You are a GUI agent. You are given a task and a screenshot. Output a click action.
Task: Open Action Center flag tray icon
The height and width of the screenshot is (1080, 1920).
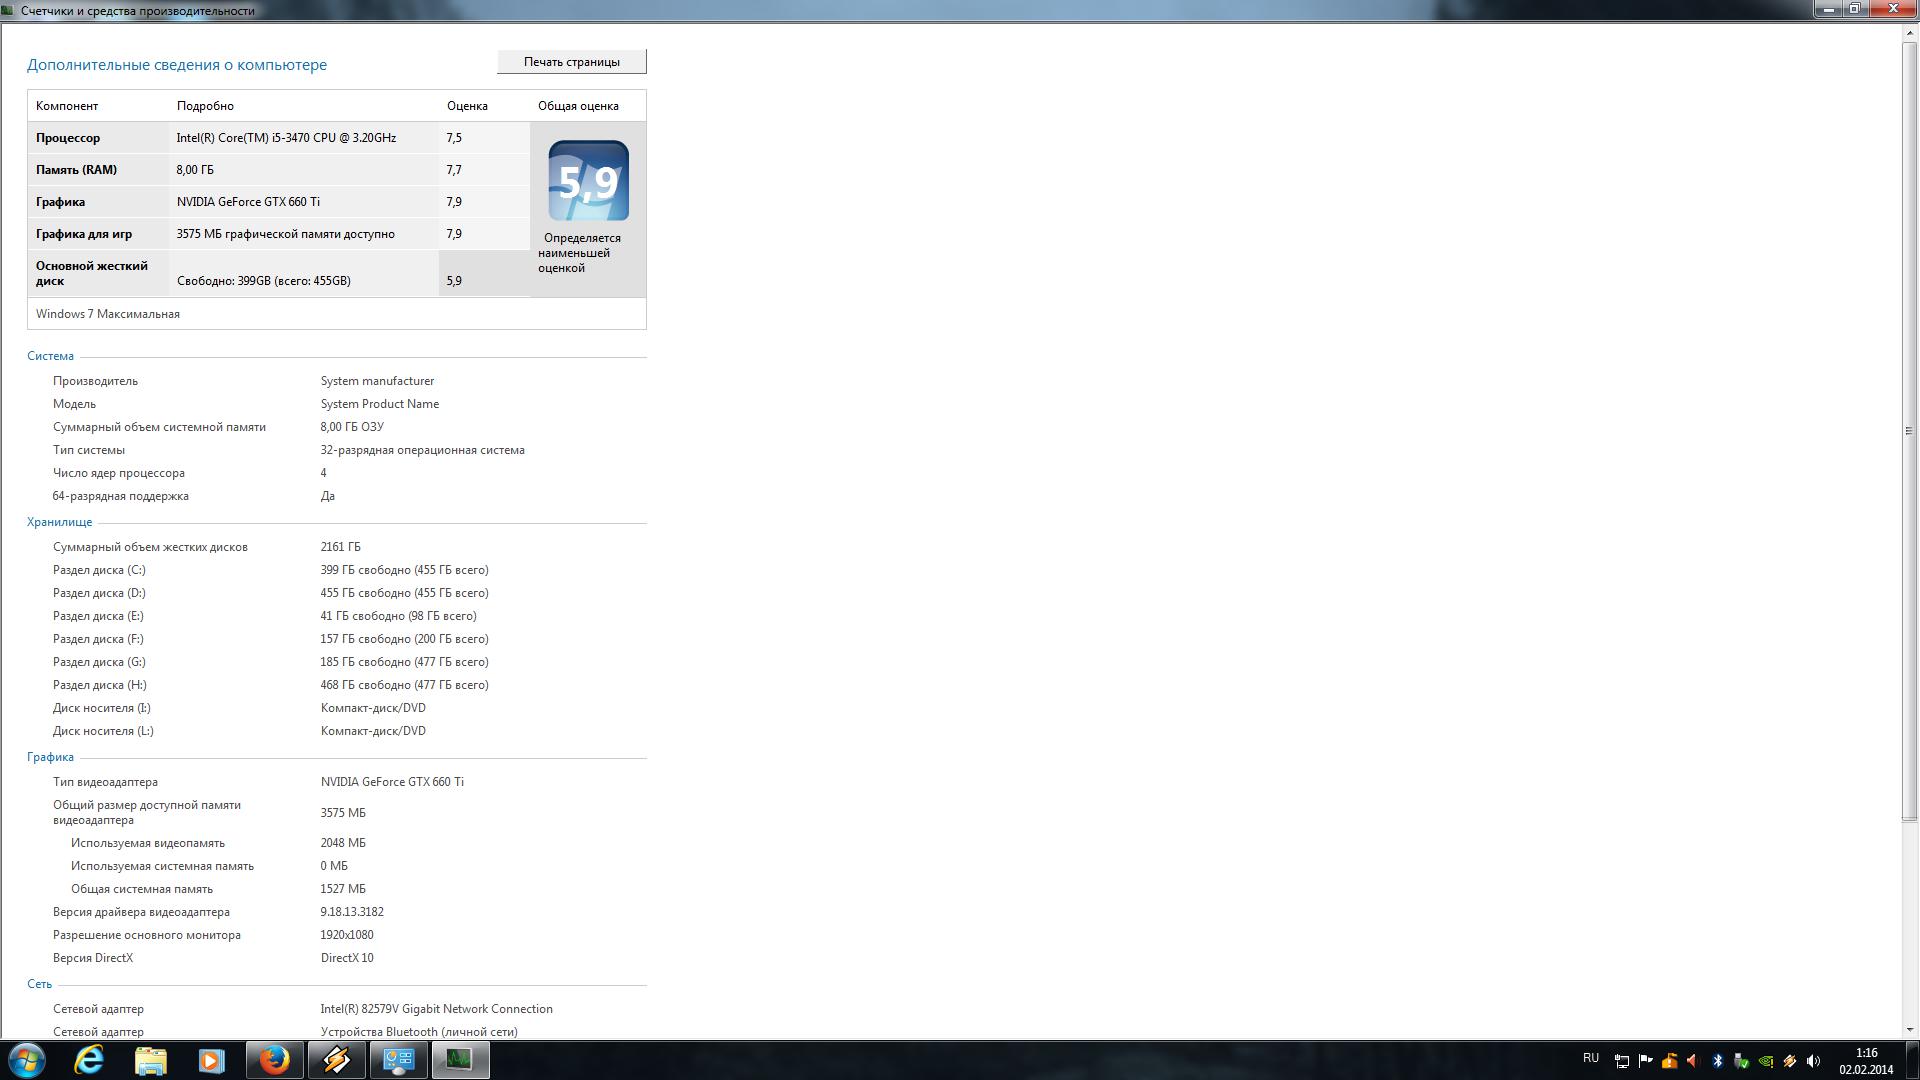click(x=1645, y=1061)
